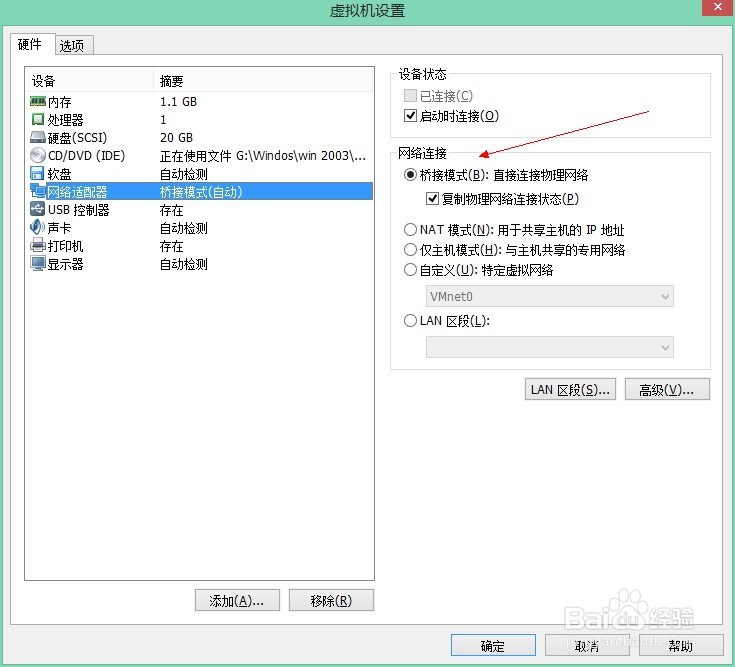Open 高级(V)... network settings
The width and height of the screenshot is (735, 667).
[667, 390]
